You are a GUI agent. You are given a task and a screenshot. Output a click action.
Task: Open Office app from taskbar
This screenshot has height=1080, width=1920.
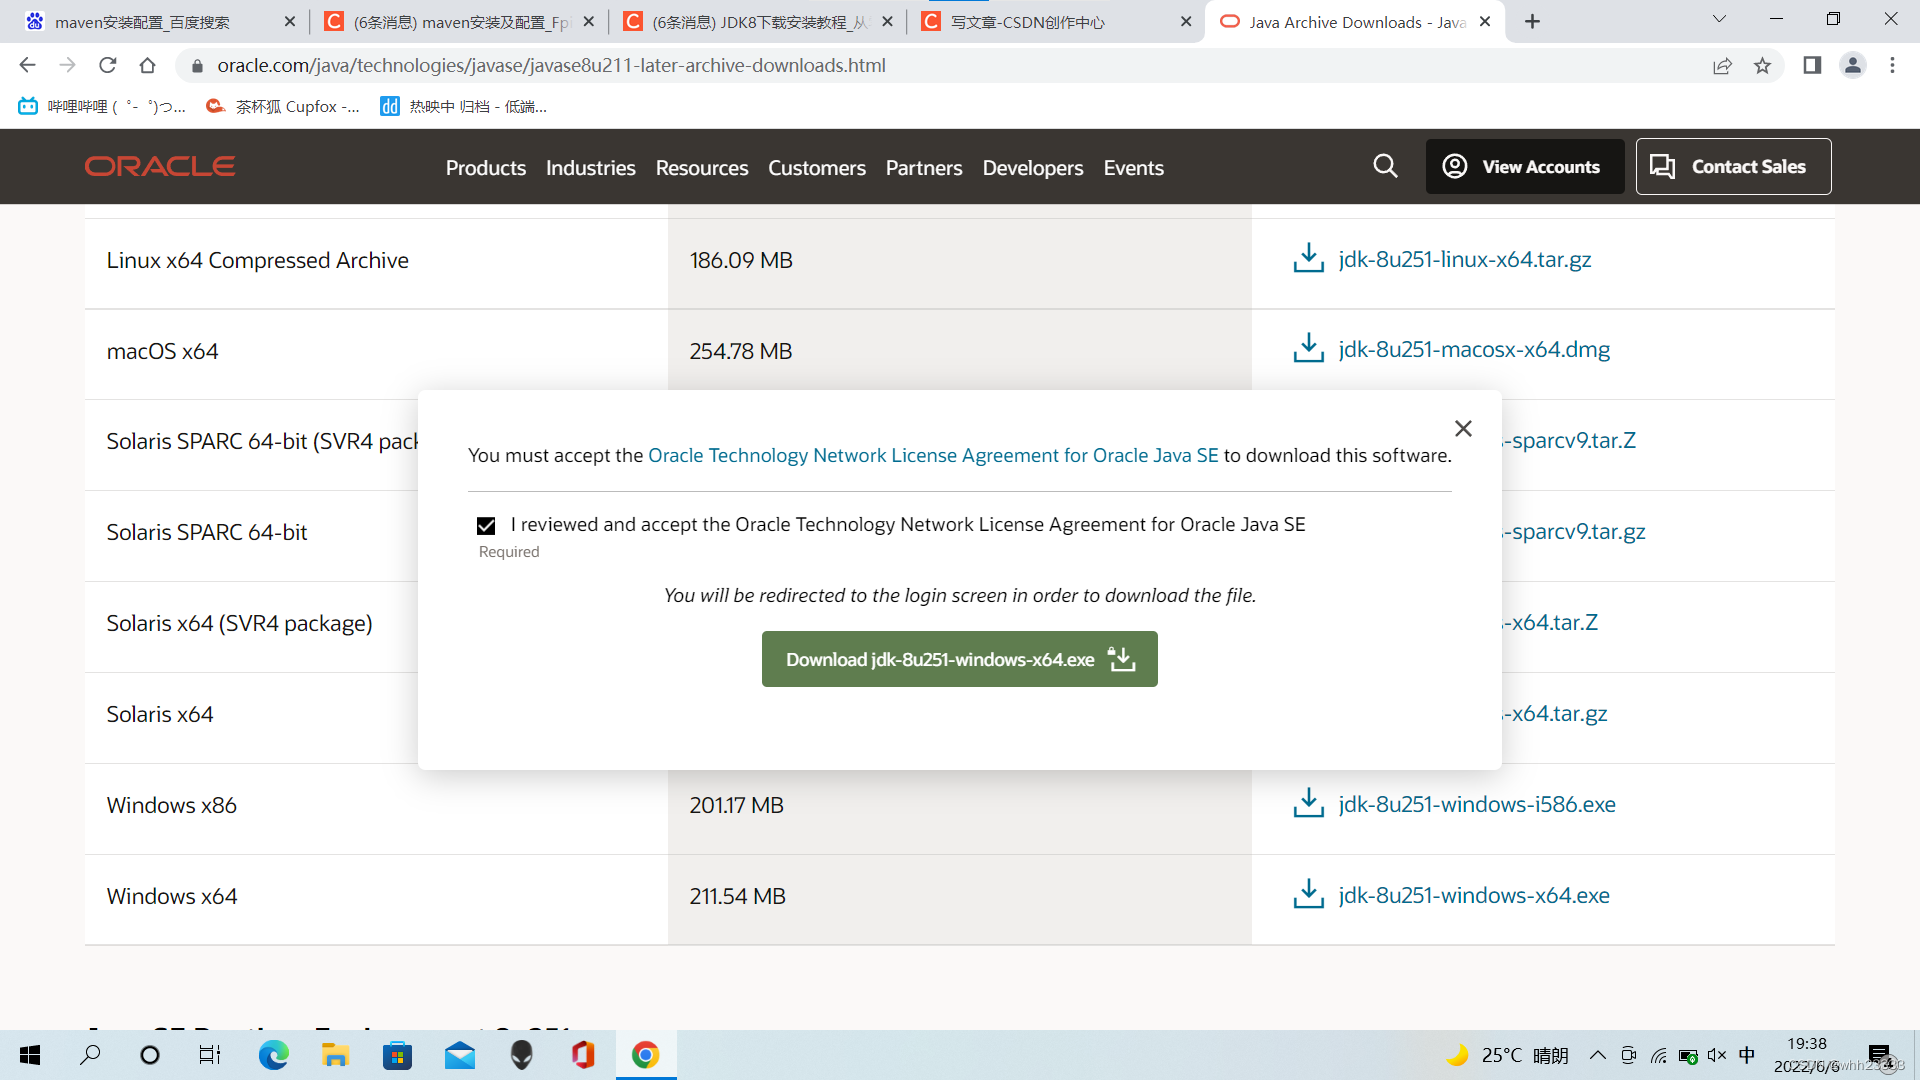point(584,1055)
